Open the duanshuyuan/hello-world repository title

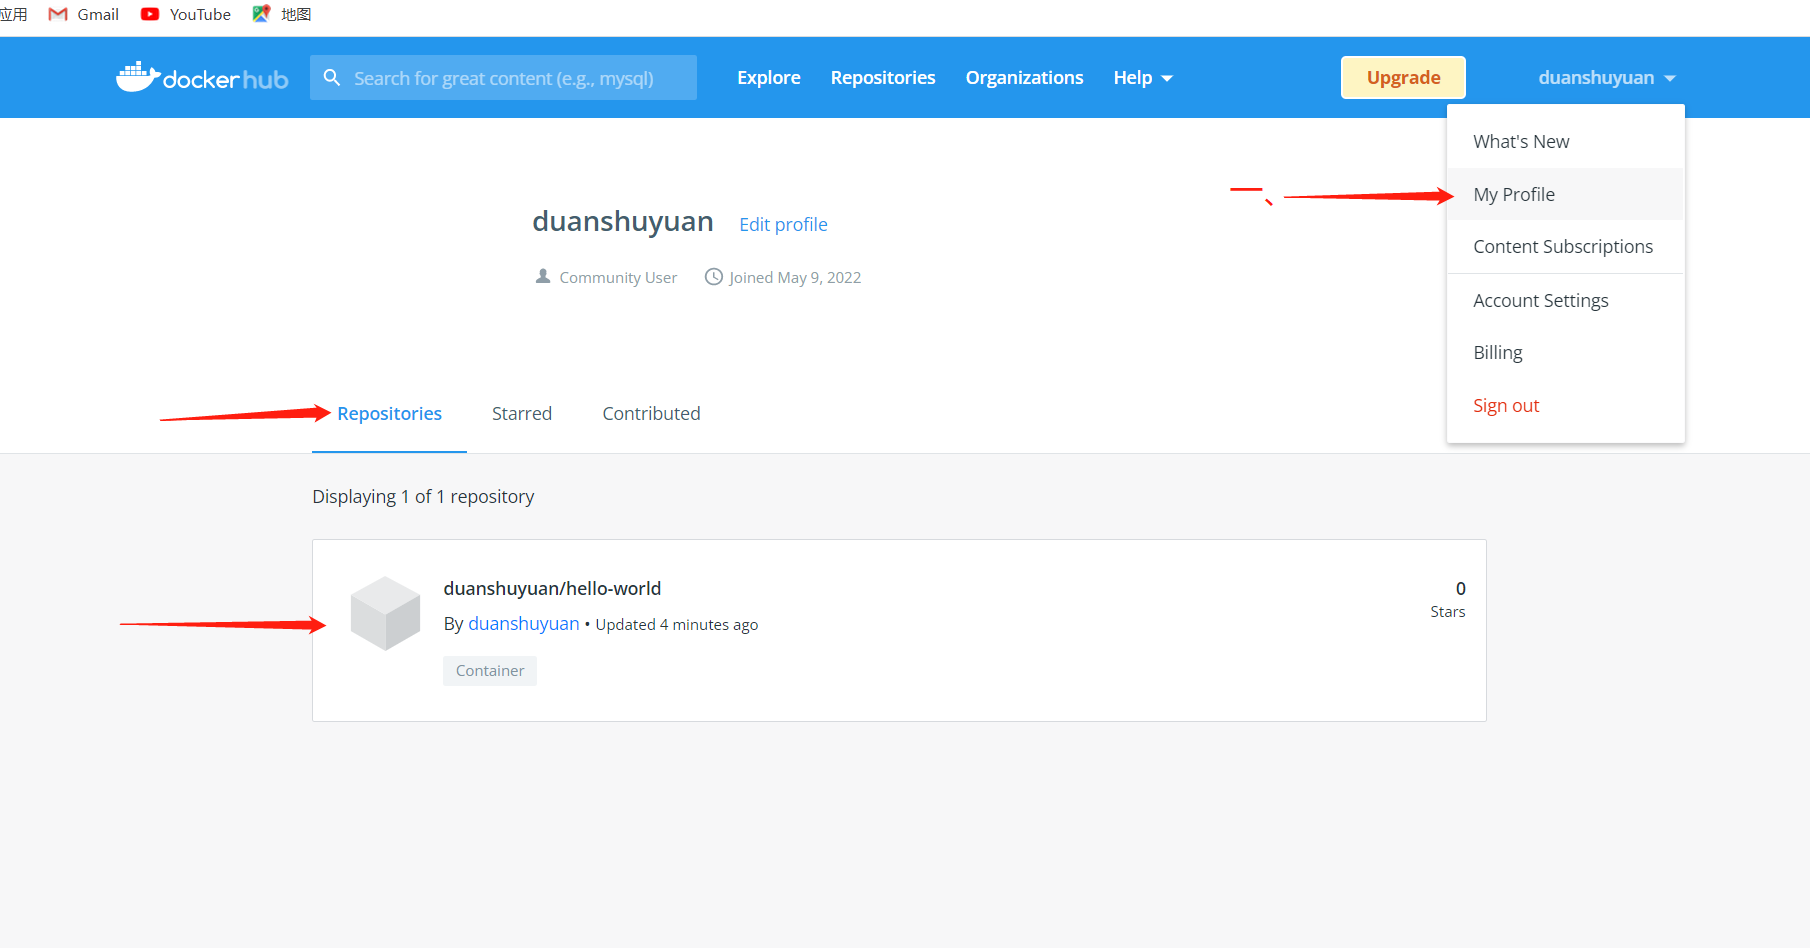point(552,589)
